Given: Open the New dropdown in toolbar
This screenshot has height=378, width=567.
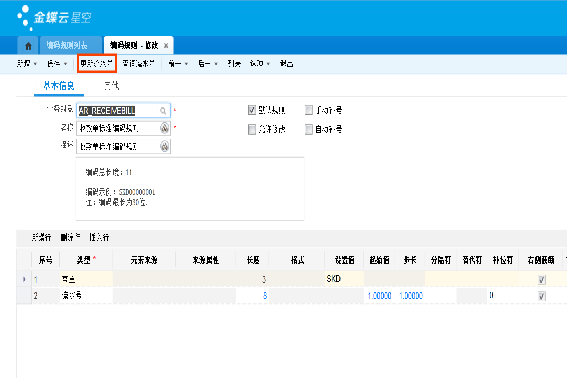Looking at the screenshot, I should point(27,64).
